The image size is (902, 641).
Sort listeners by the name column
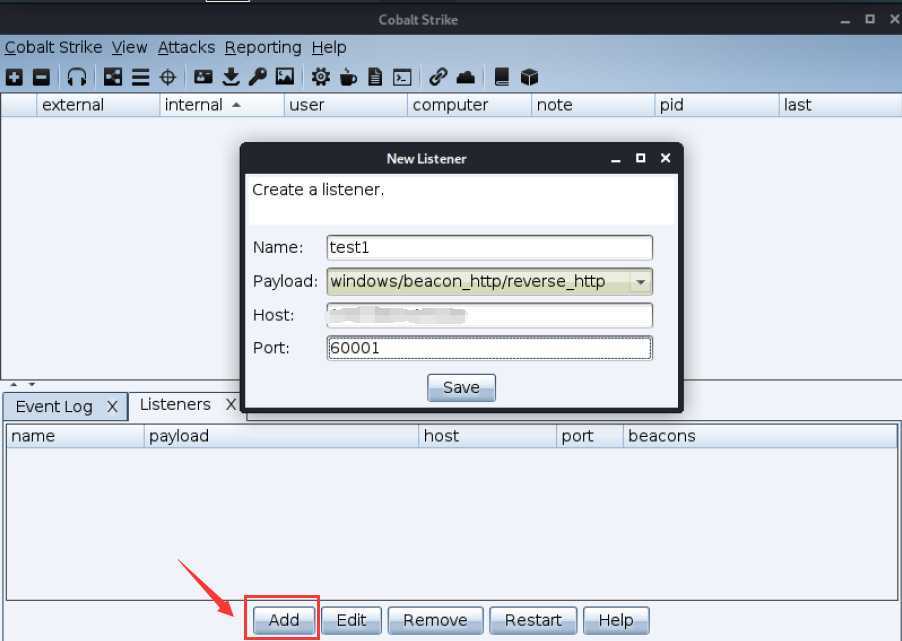coord(75,436)
